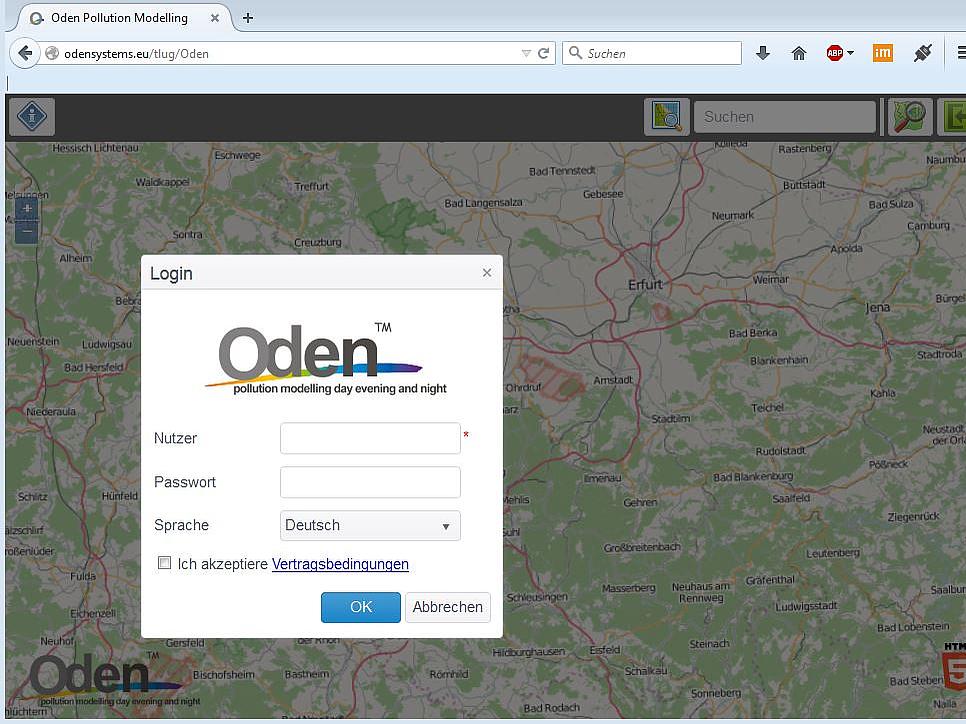The width and height of the screenshot is (966, 724).
Task: Click the Hildburghausen label on the map
Action: (x=529, y=652)
